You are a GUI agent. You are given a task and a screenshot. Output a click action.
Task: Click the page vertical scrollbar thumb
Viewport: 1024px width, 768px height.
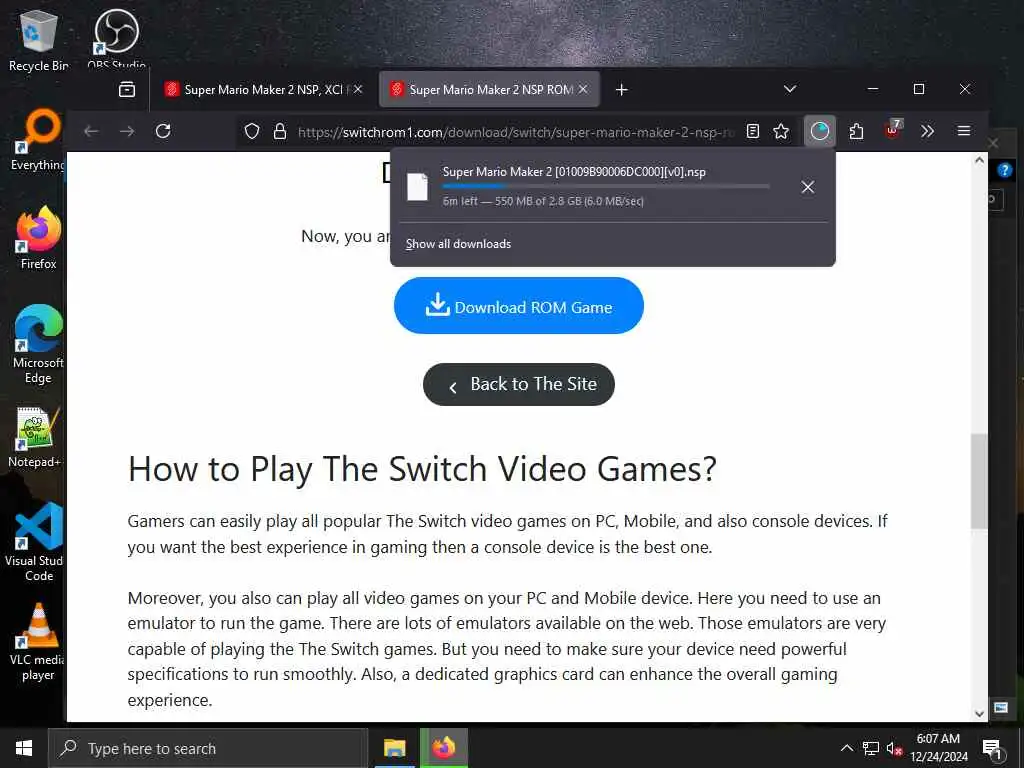pos(978,481)
